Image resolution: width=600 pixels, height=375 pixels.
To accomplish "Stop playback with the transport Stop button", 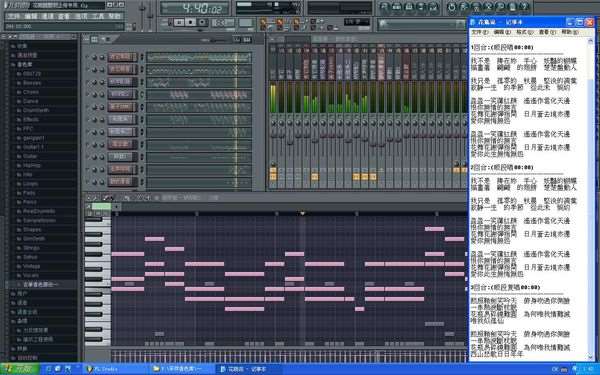I will point(190,23).
